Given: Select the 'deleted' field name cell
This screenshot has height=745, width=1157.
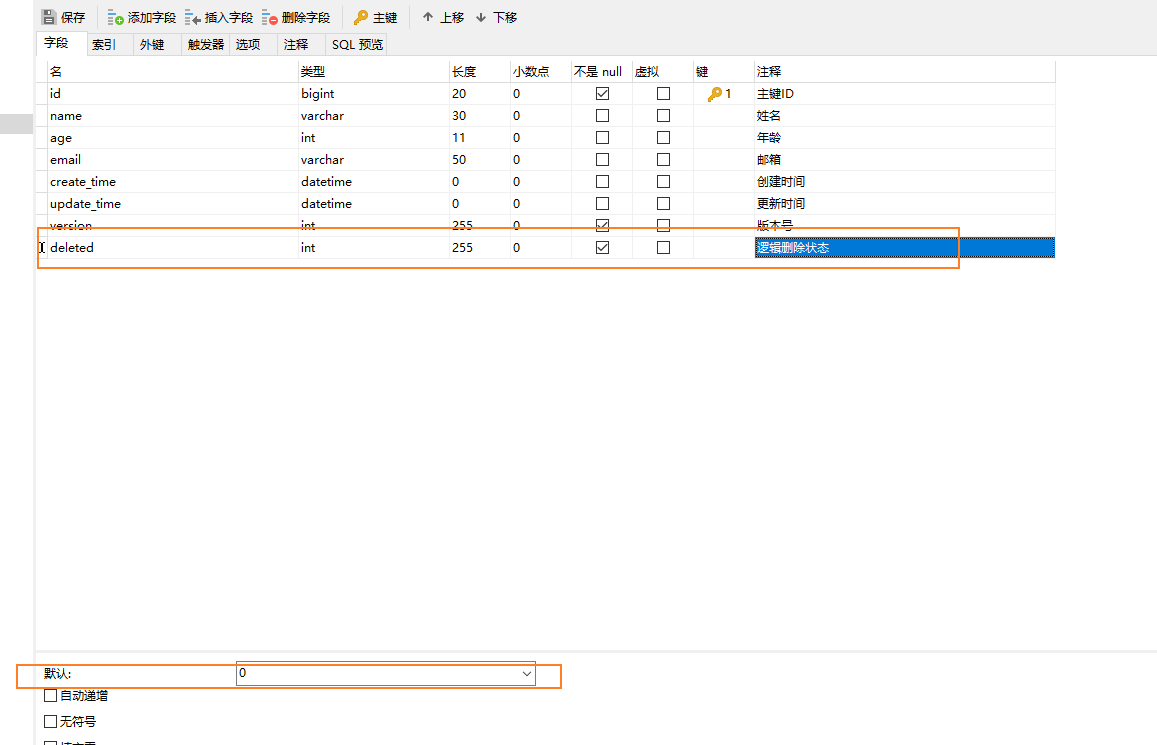Looking at the screenshot, I should tap(173, 248).
